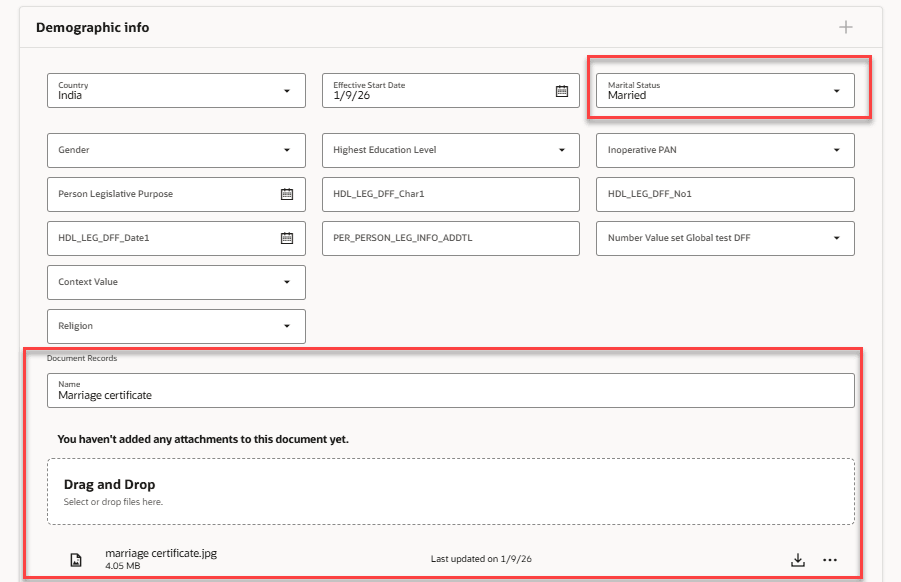Click the marriage certificate file type icon
The height and width of the screenshot is (582, 901).
pyautogui.click(x=76, y=560)
